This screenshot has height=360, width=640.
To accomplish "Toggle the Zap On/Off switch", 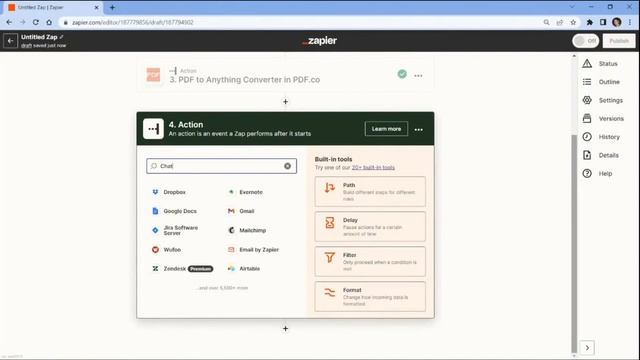I will [x=585, y=41].
